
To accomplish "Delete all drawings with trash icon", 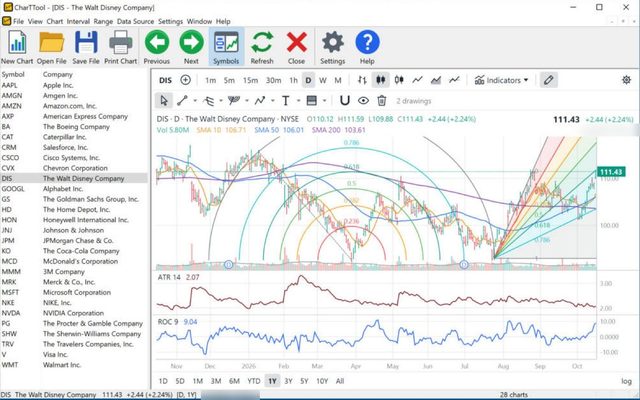I will point(382,100).
